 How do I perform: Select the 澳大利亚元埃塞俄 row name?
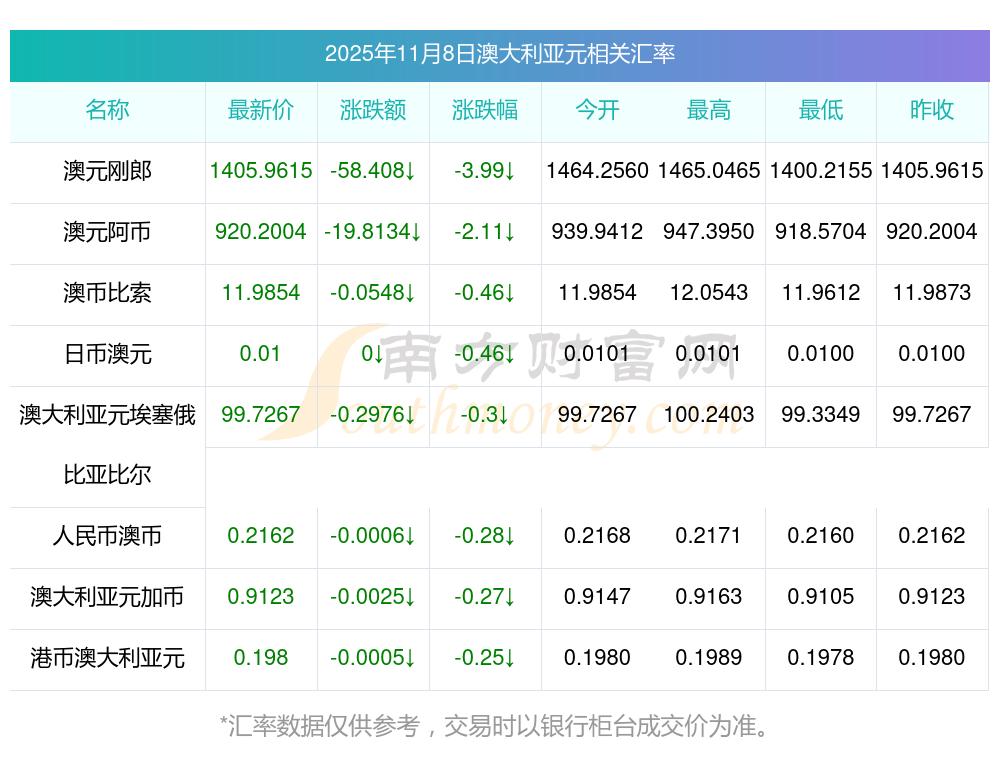(107, 415)
